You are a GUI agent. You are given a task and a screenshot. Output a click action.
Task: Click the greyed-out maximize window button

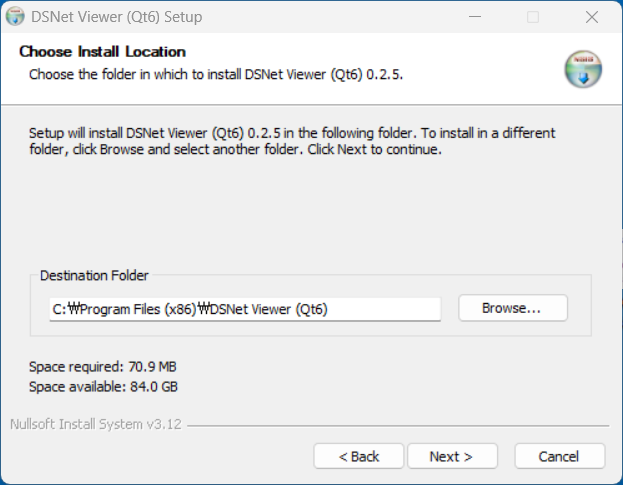point(533,17)
